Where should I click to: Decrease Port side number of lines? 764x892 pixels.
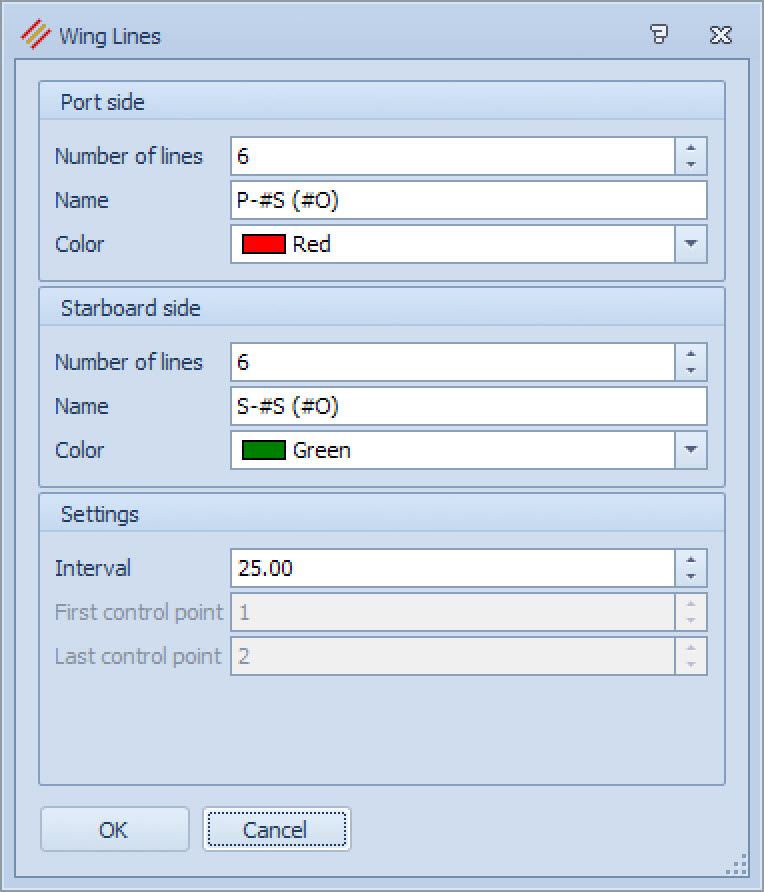coord(691,165)
